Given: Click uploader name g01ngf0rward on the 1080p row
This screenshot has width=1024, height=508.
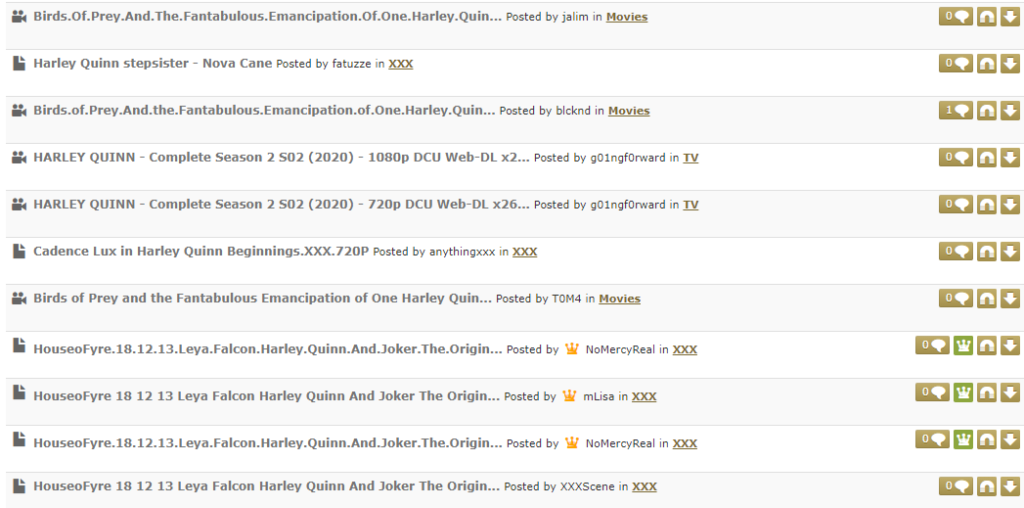Looking at the screenshot, I should click(627, 158).
